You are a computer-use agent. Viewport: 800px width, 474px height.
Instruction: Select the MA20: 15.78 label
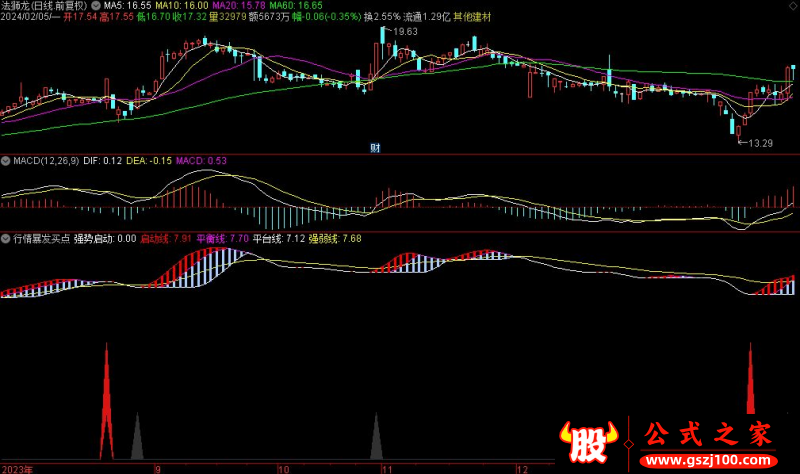click(x=239, y=6)
